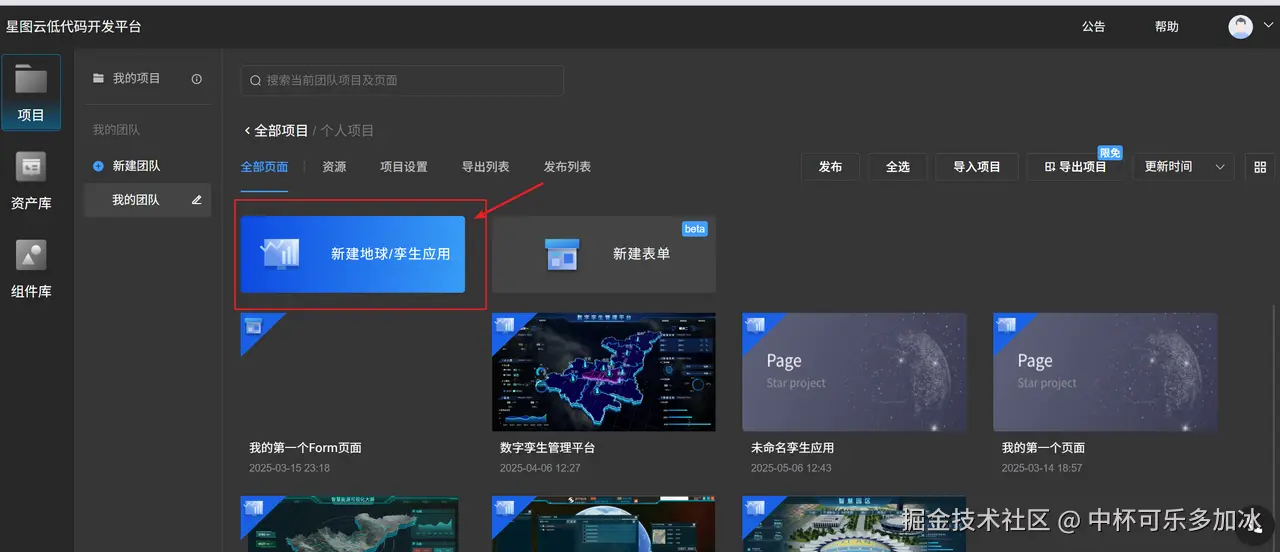1280x552 pixels.
Task: Click date 2025-03-14 18:57
Action: [x=1042, y=468]
